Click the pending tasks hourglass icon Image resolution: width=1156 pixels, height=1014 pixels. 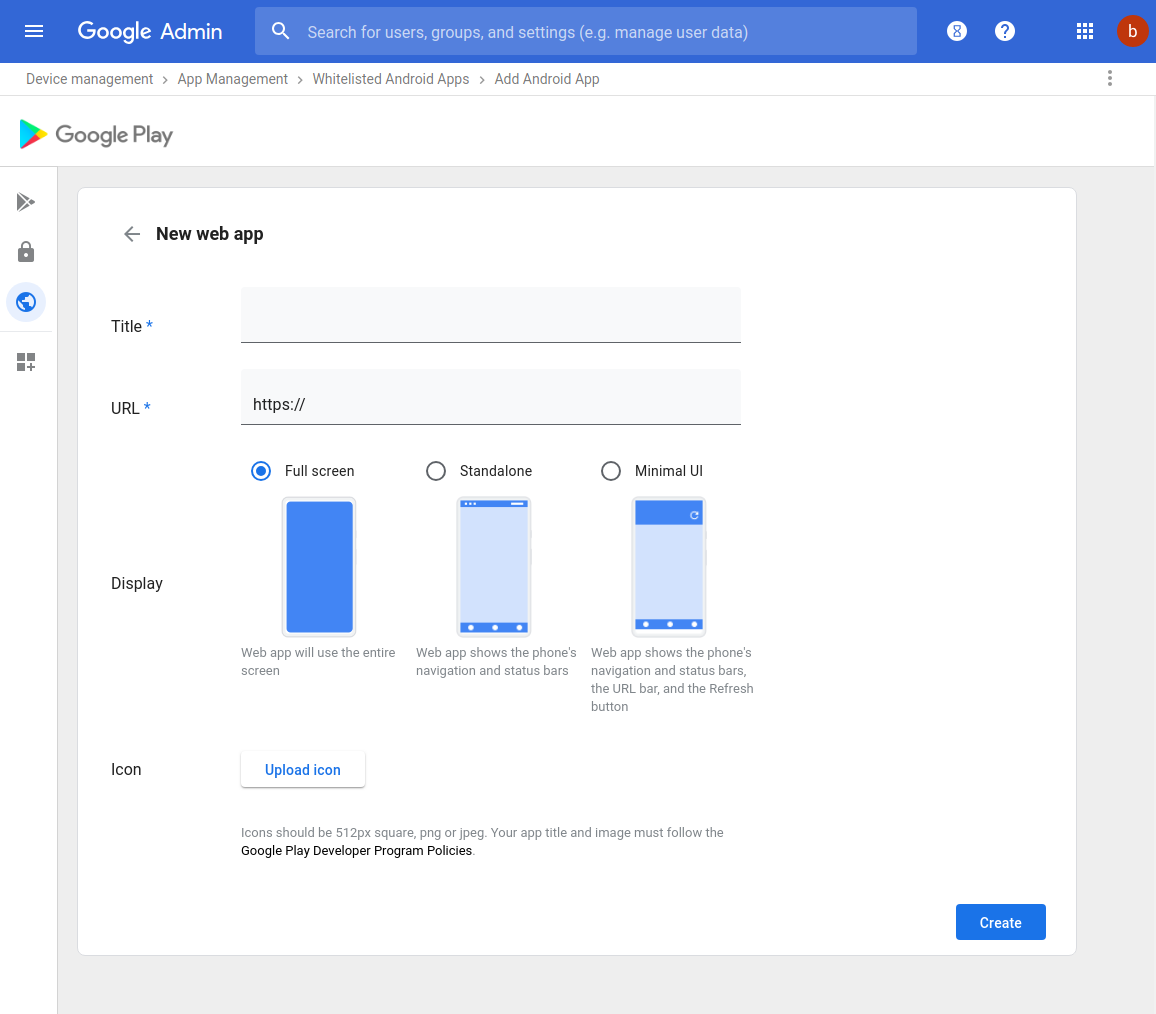click(x=957, y=31)
